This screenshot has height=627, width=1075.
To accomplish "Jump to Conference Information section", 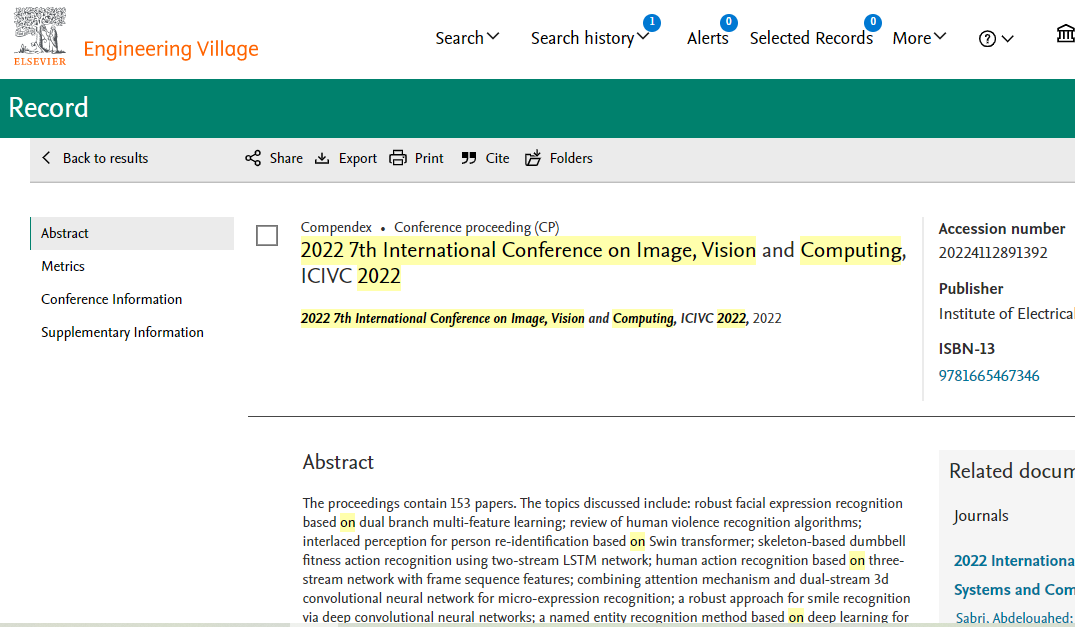I will (x=112, y=299).
